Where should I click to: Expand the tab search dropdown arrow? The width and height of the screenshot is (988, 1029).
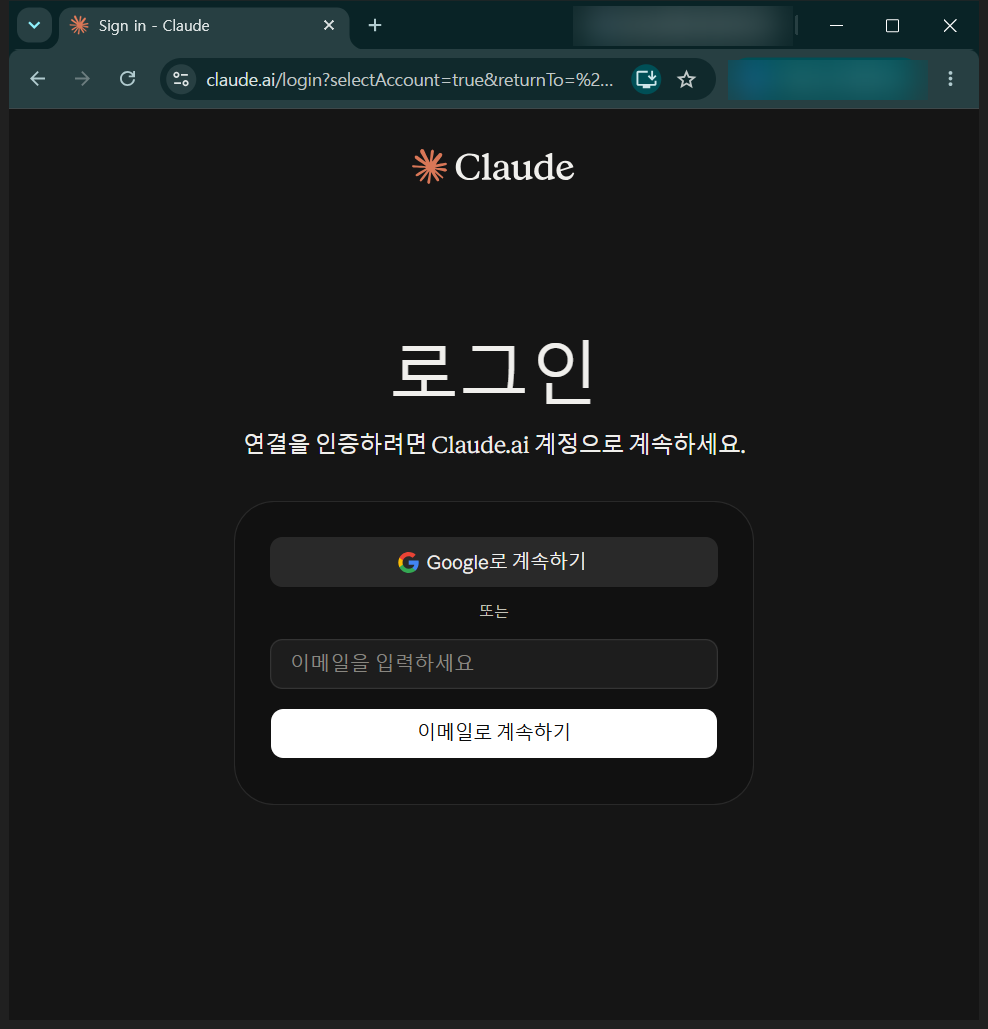[34, 26]
